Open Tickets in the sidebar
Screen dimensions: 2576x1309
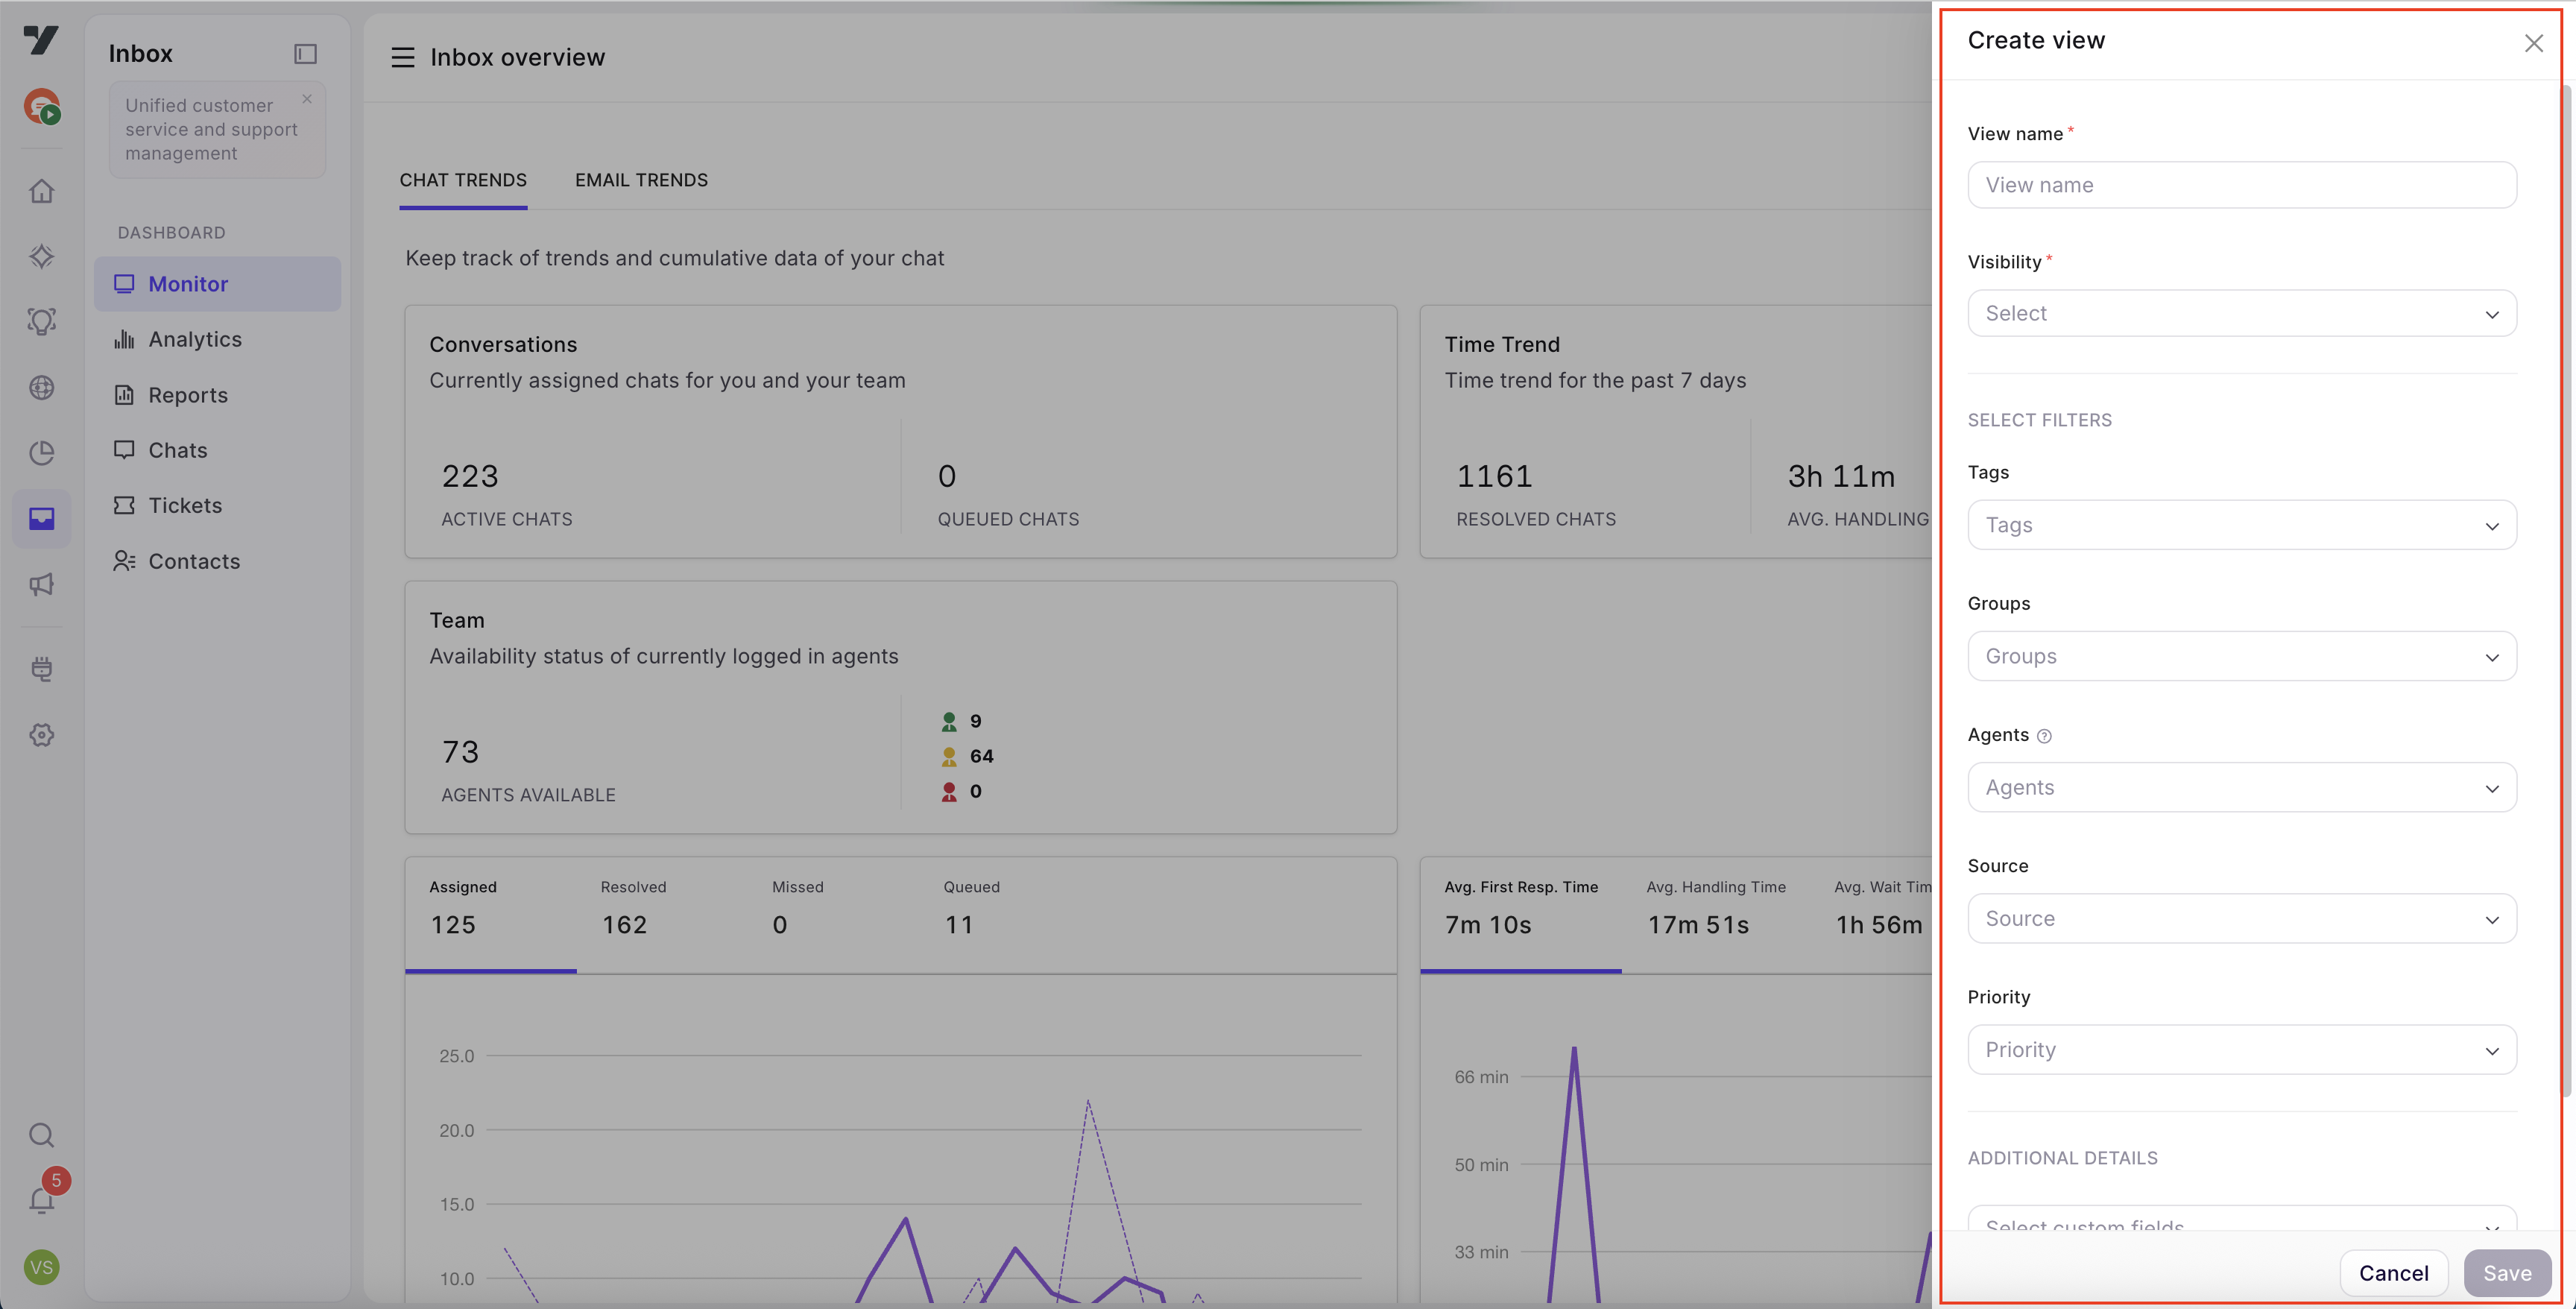[x=217, y=505]
